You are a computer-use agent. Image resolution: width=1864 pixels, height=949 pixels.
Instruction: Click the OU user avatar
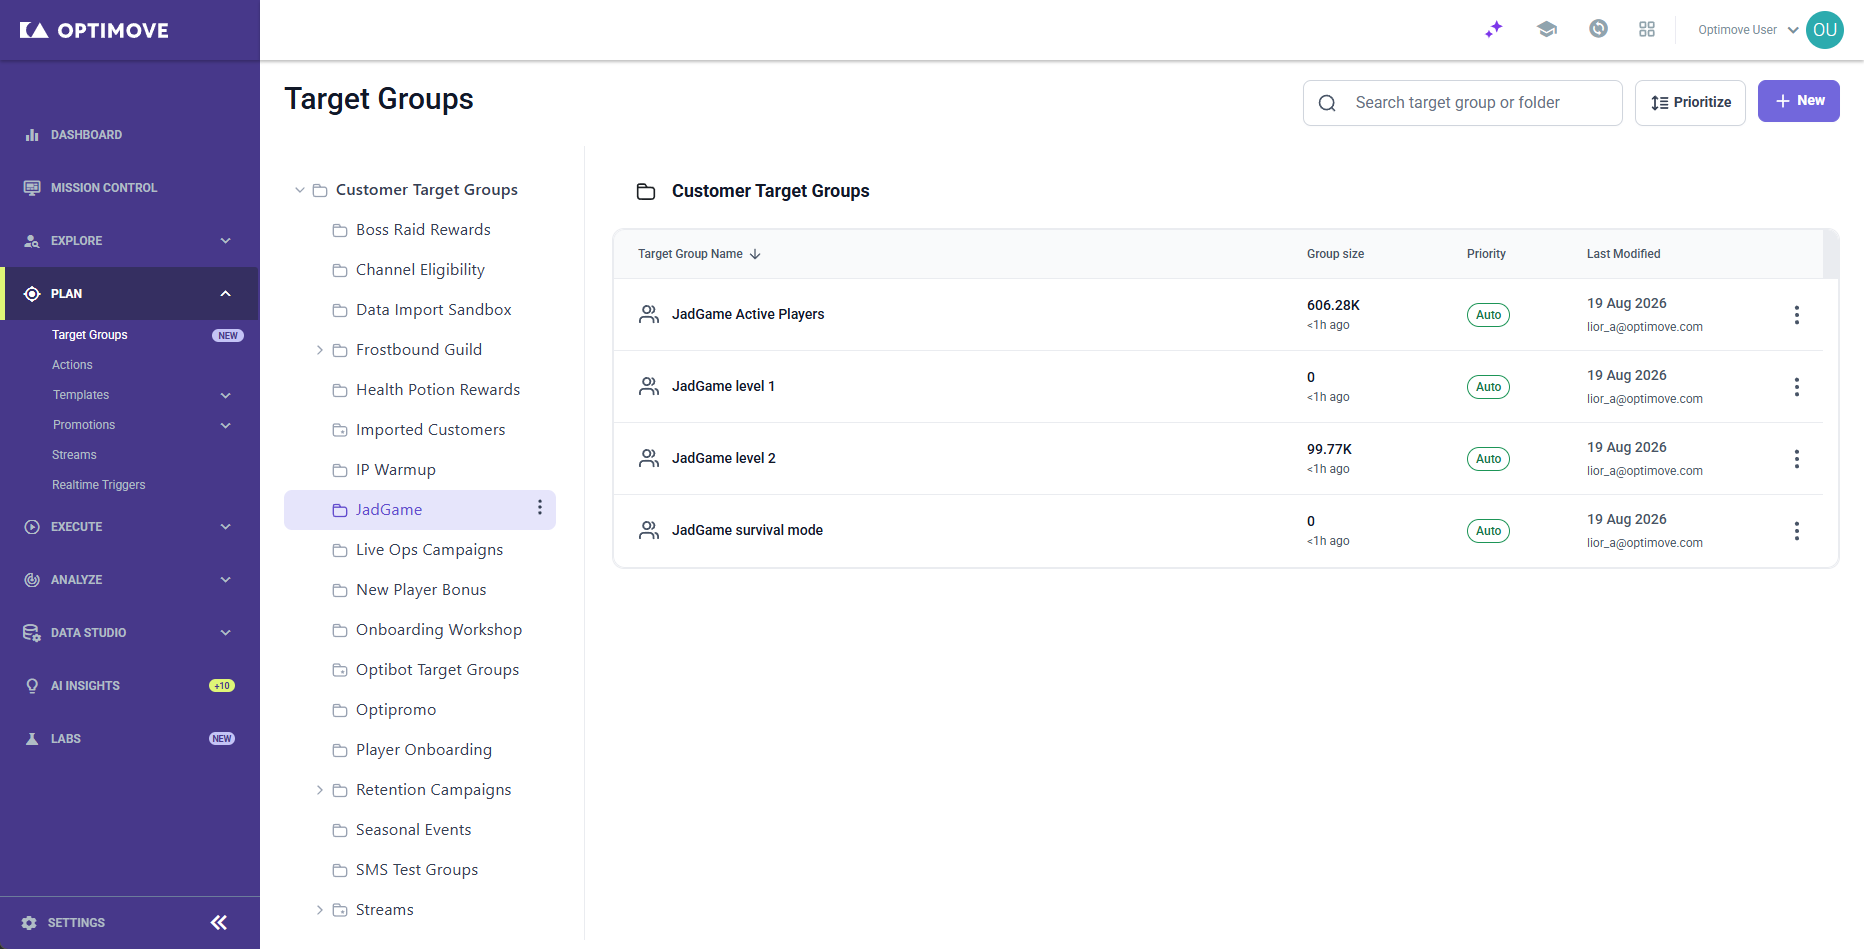pos(1825,30)
